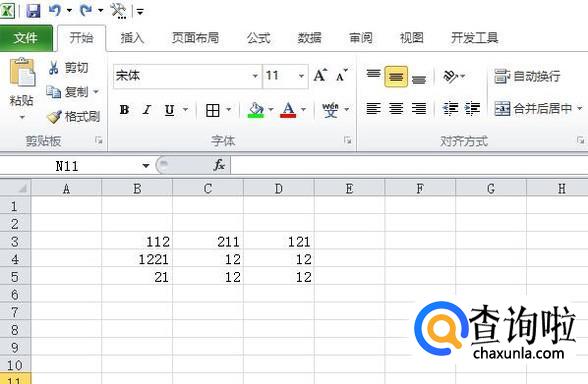Switch to the 插入 ribbon tab
This screenshot has width=588, height=384.
132,38
